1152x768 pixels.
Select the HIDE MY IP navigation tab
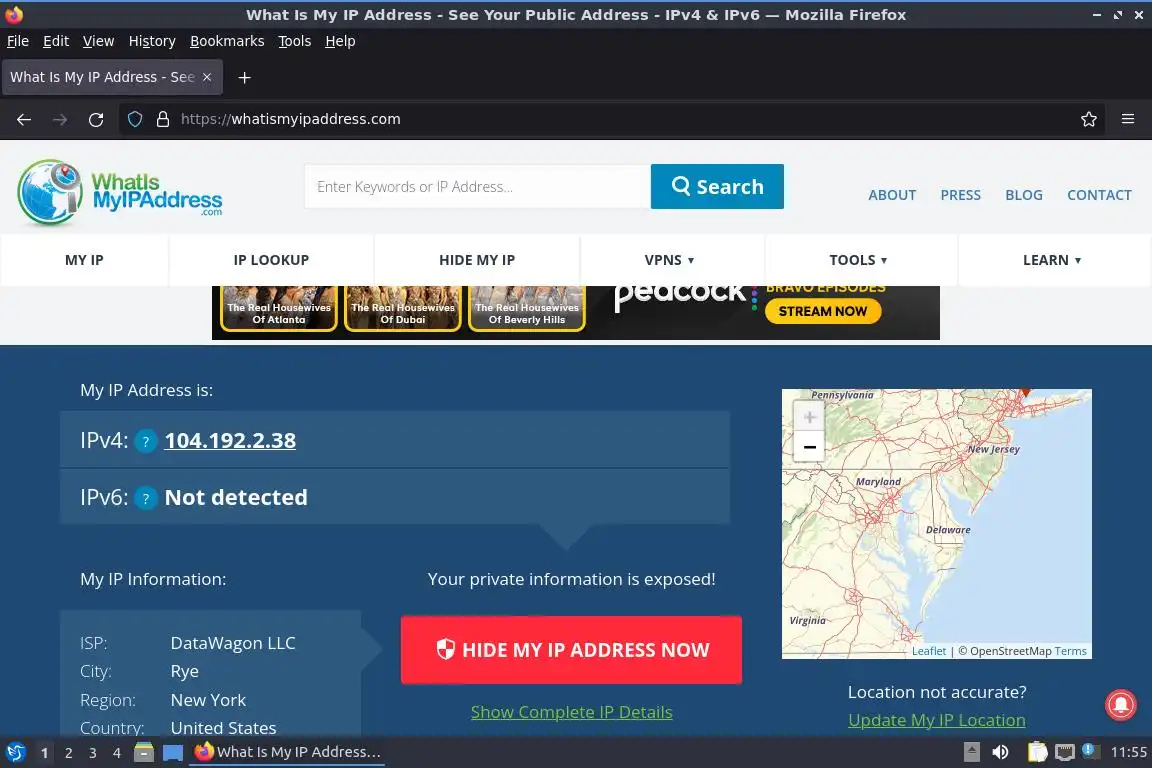477,260
